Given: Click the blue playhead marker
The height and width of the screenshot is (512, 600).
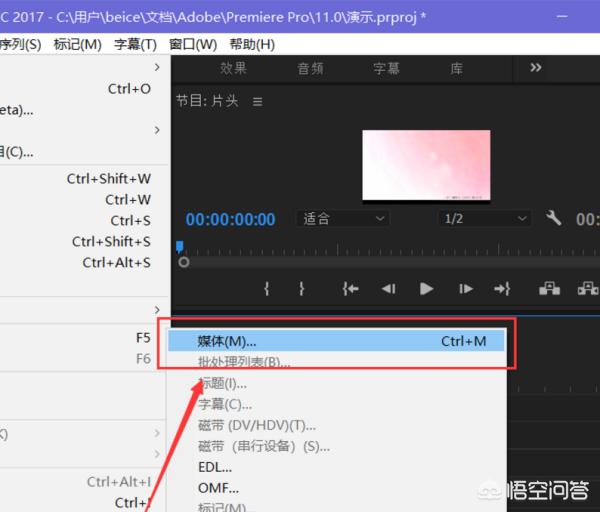Looking at the screenshot, I should click(x=179, y=247).
